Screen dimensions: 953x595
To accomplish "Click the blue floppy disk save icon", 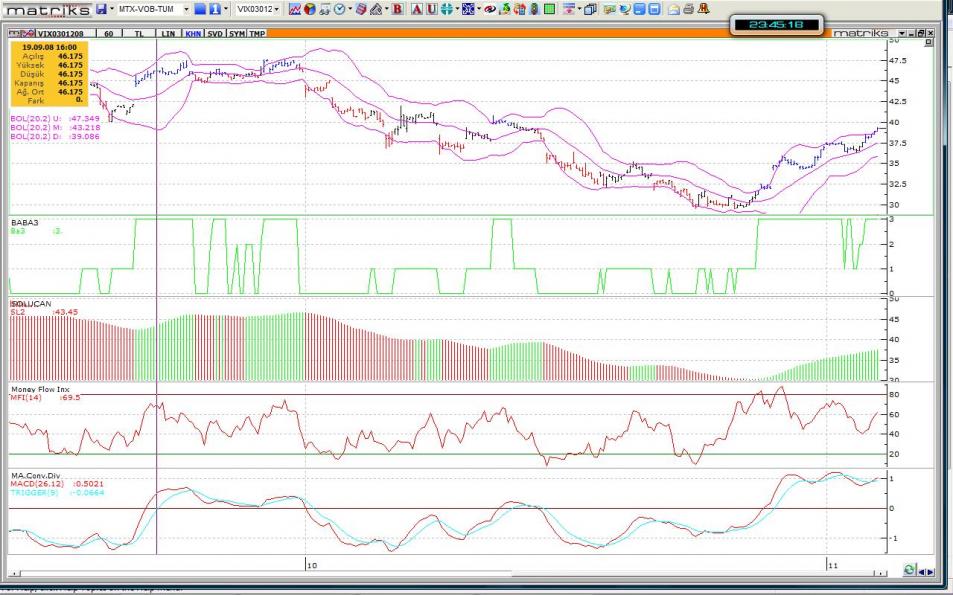I will (102, 9).
